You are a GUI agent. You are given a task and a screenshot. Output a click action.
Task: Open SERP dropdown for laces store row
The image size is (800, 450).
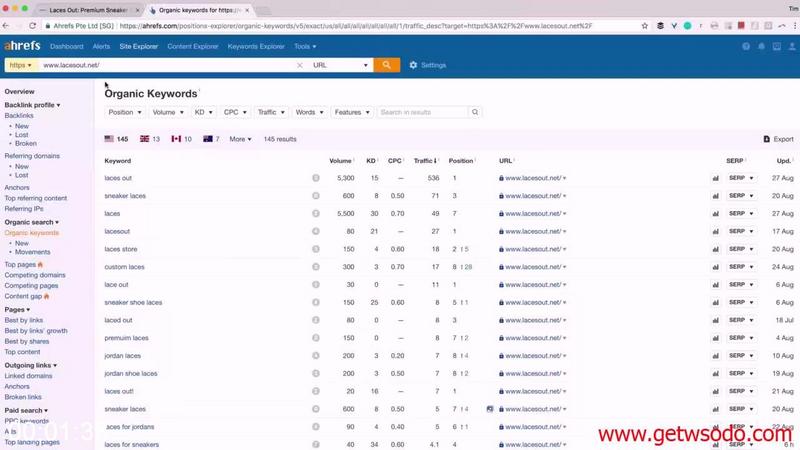(x=741, y=249)
